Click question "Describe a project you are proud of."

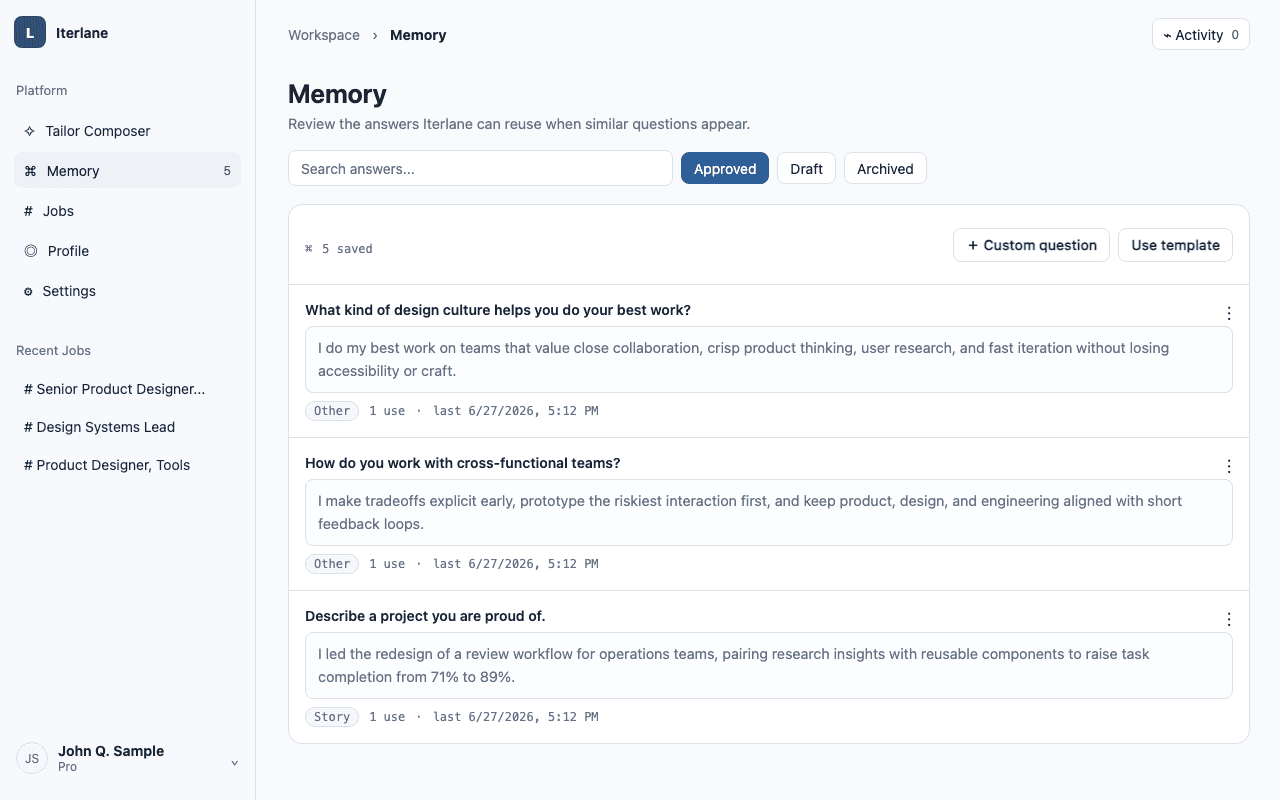[425, 616]
